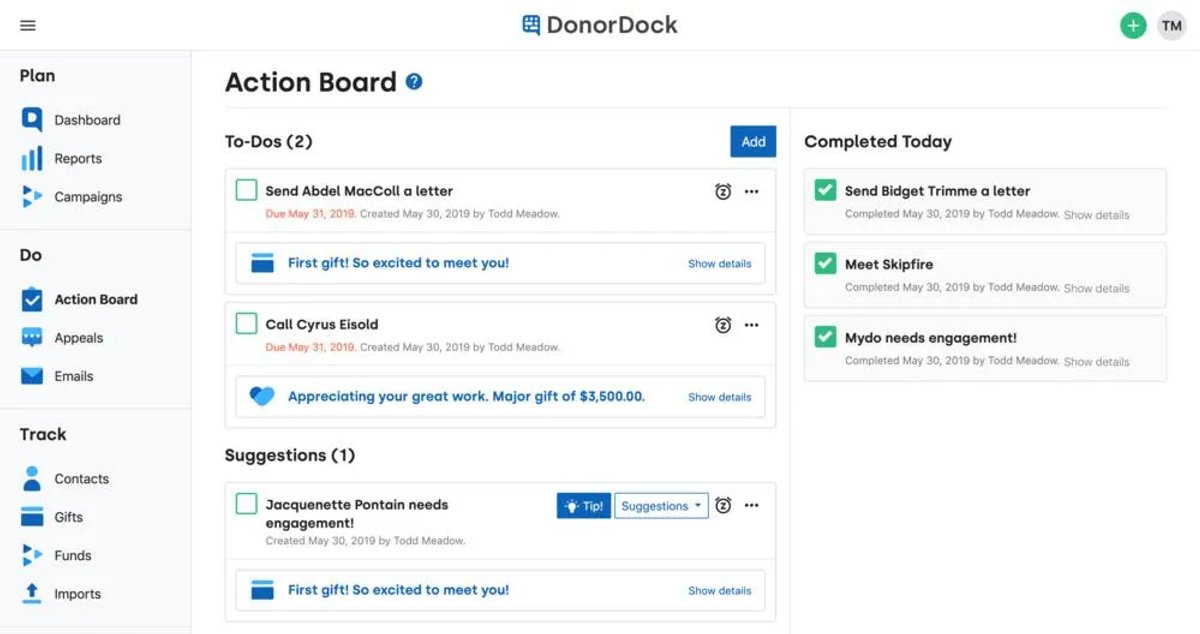Click the DonorDock logo
Image resolution: width=1200 pixels, height=634 pixels.
[x=600, y=25]
